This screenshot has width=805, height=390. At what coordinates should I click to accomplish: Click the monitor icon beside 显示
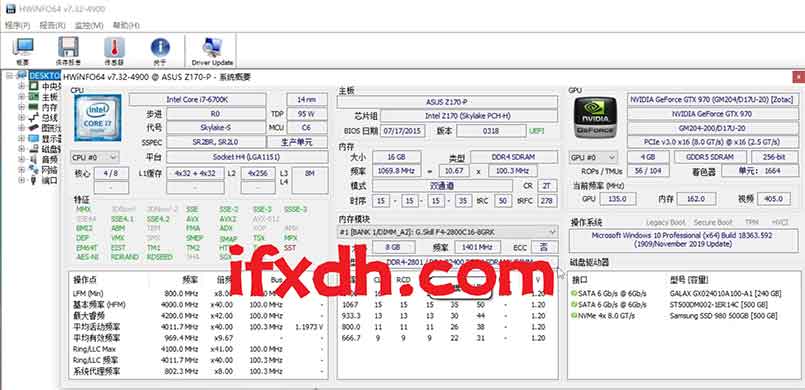33,139
